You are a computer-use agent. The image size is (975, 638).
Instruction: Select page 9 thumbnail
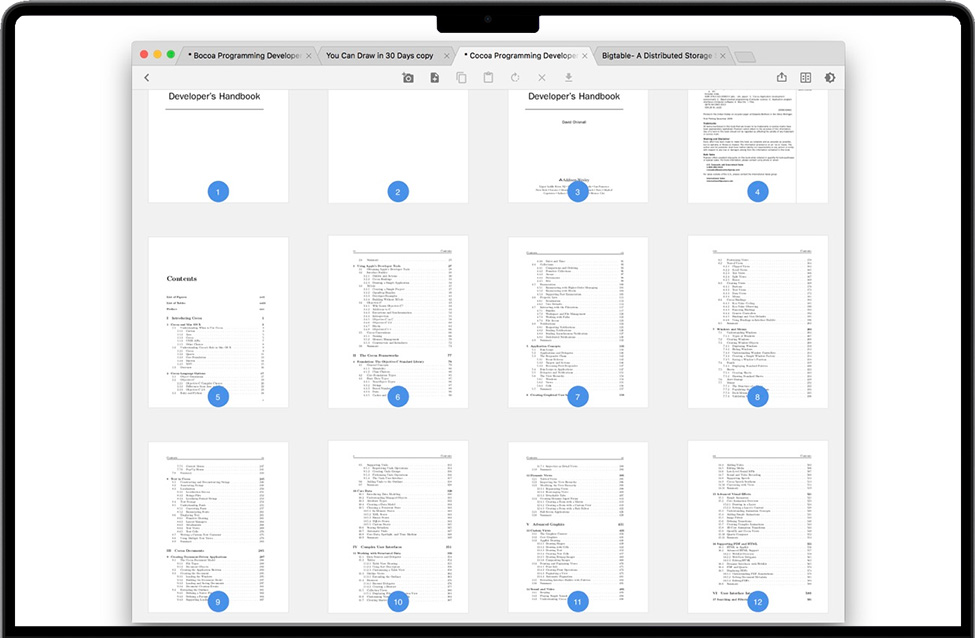click(x=218, y=527)
